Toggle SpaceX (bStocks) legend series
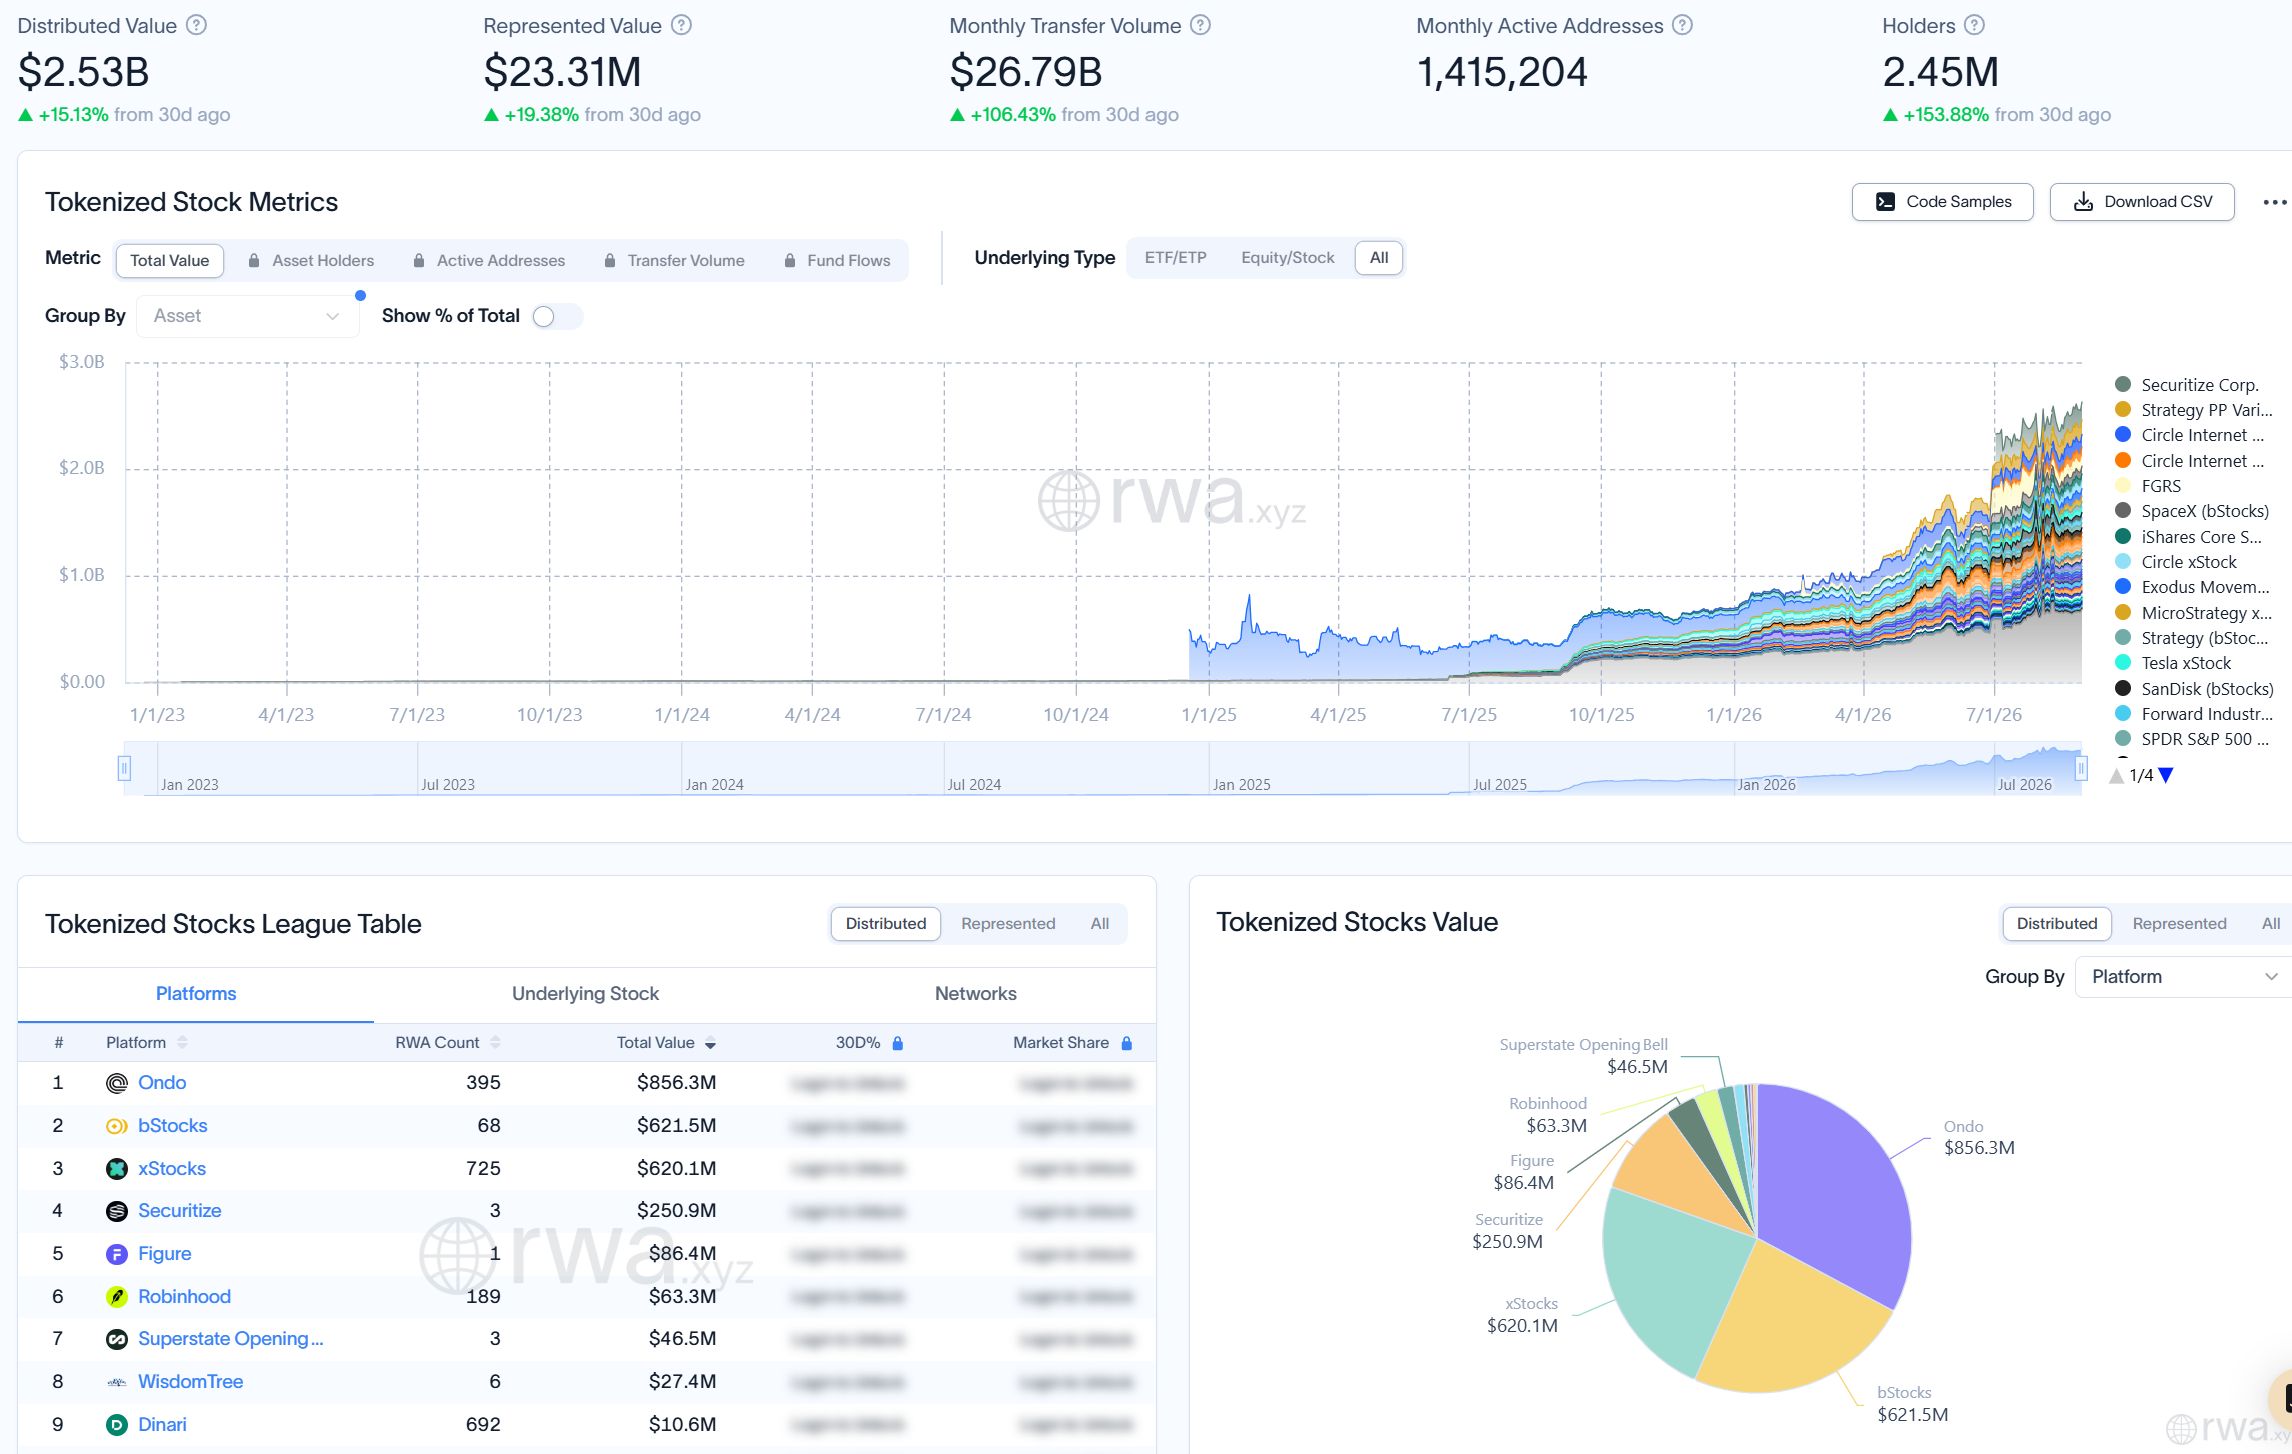 (x=2192, y=511)
